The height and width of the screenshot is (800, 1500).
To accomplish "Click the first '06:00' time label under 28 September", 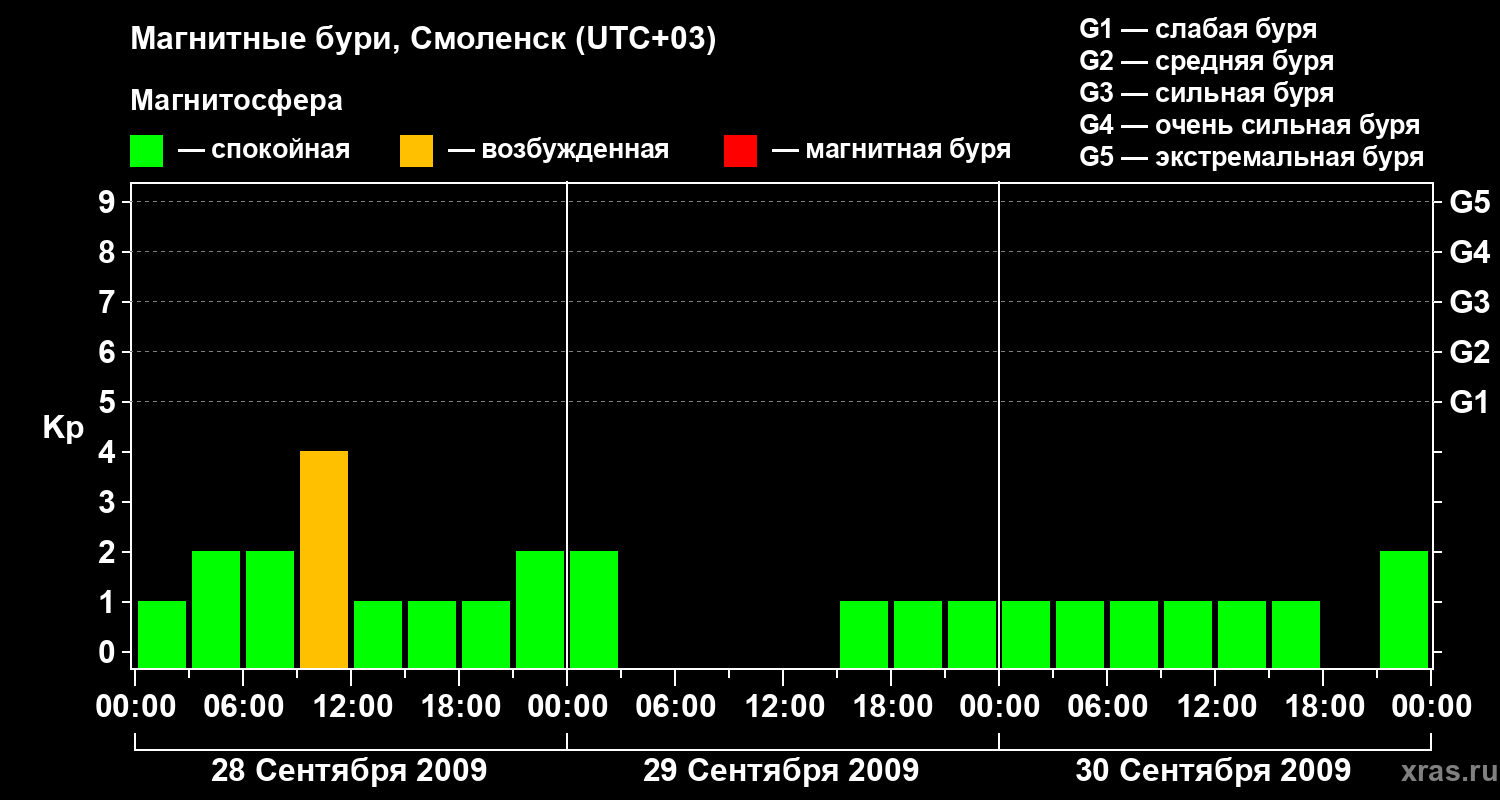I will [244, 707].
